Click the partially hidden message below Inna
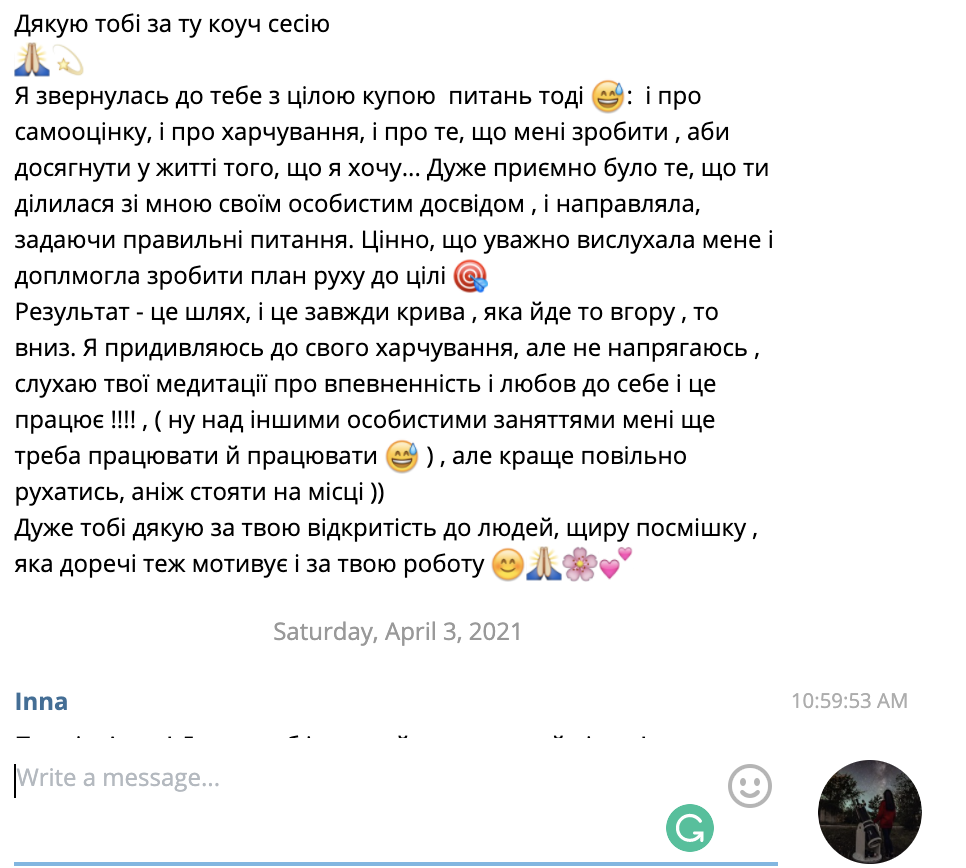The width and height of the screenshot is (966, 868). pos(333,736)
